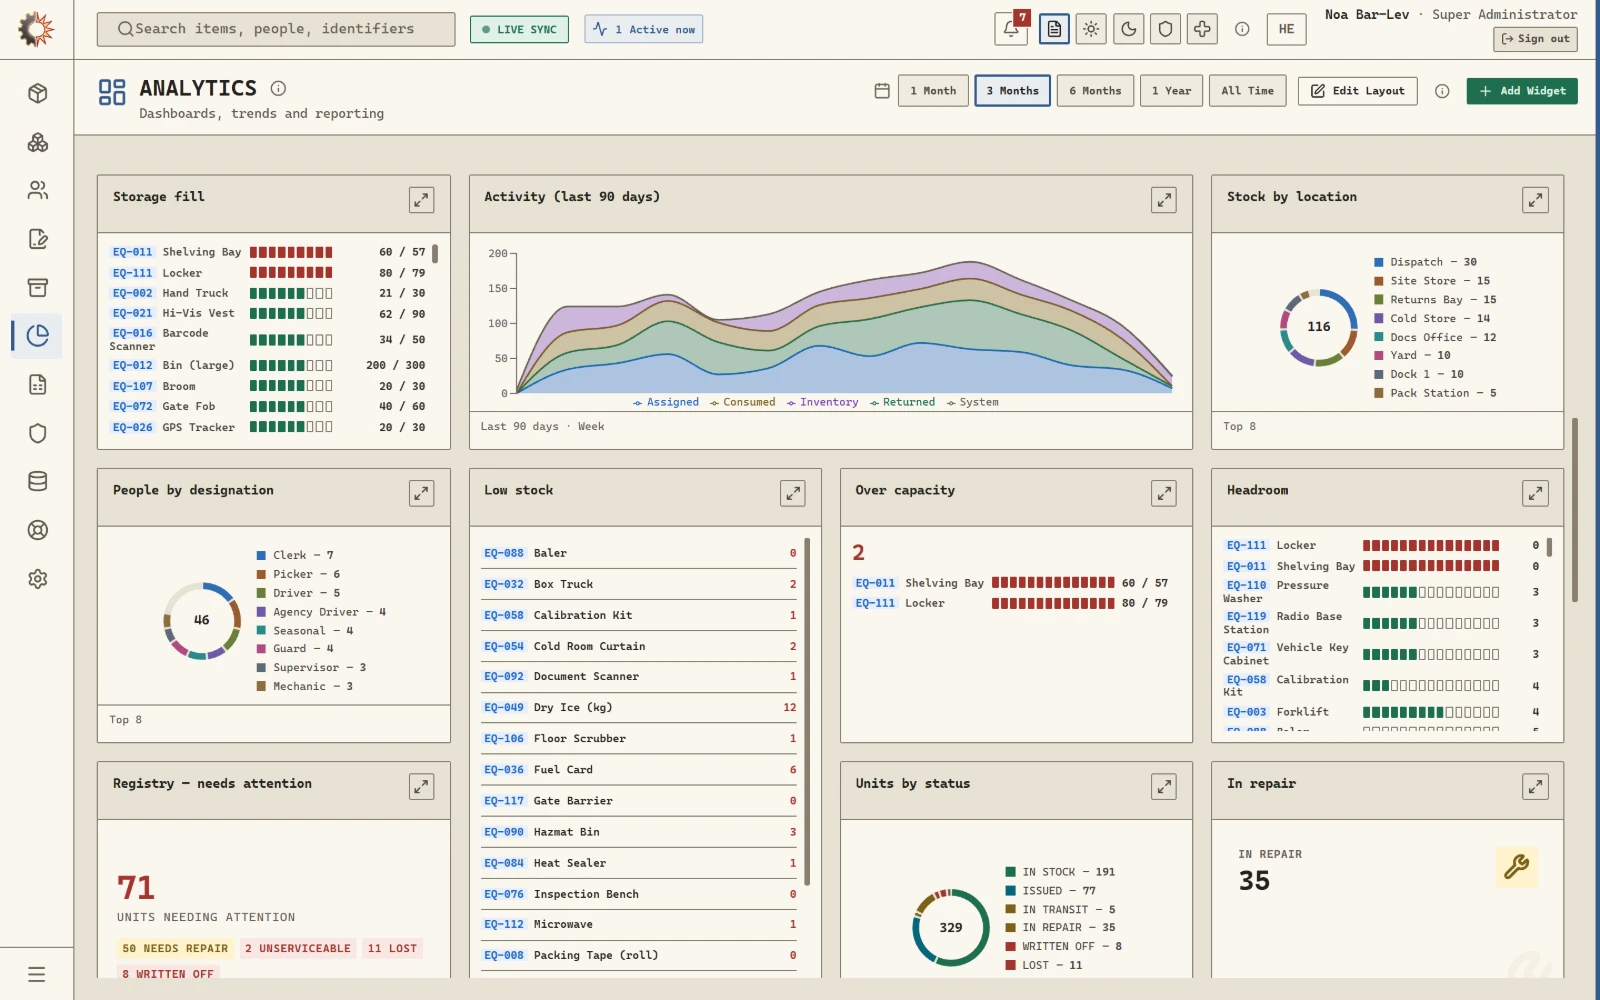Click the Dispatch blue legend swatch
Image resolution: width=1600 pixels, height=1000 pixels.
click(1379, 262)
